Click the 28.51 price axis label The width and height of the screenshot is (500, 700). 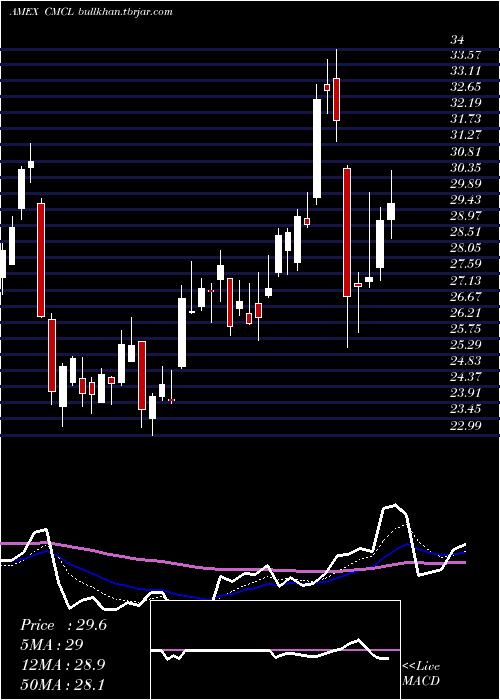(465, 232)
